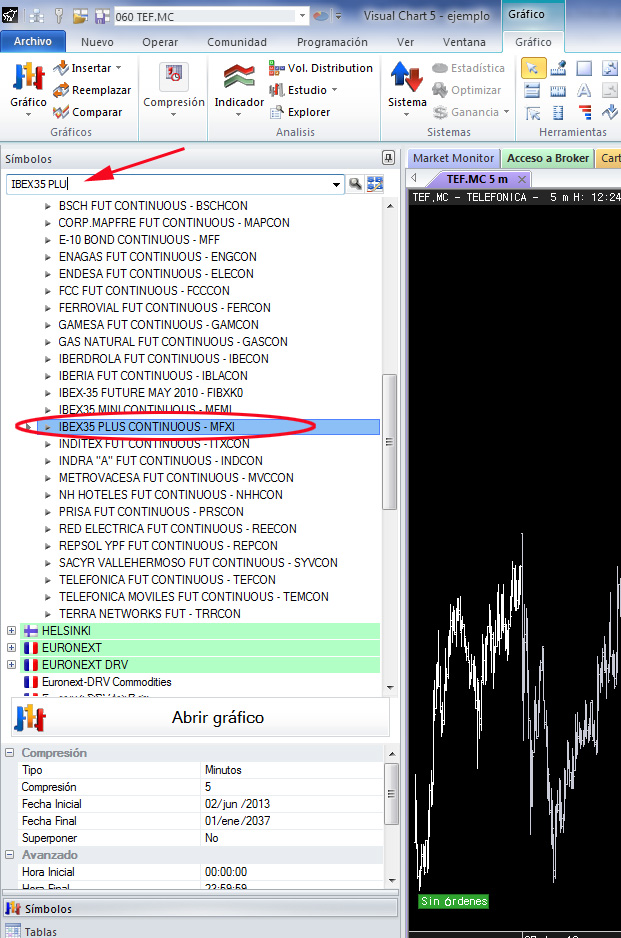The image size is (621, 938).
Task: Switch to the Comunidad ribbon tab
Action: (x=237, y=42)
